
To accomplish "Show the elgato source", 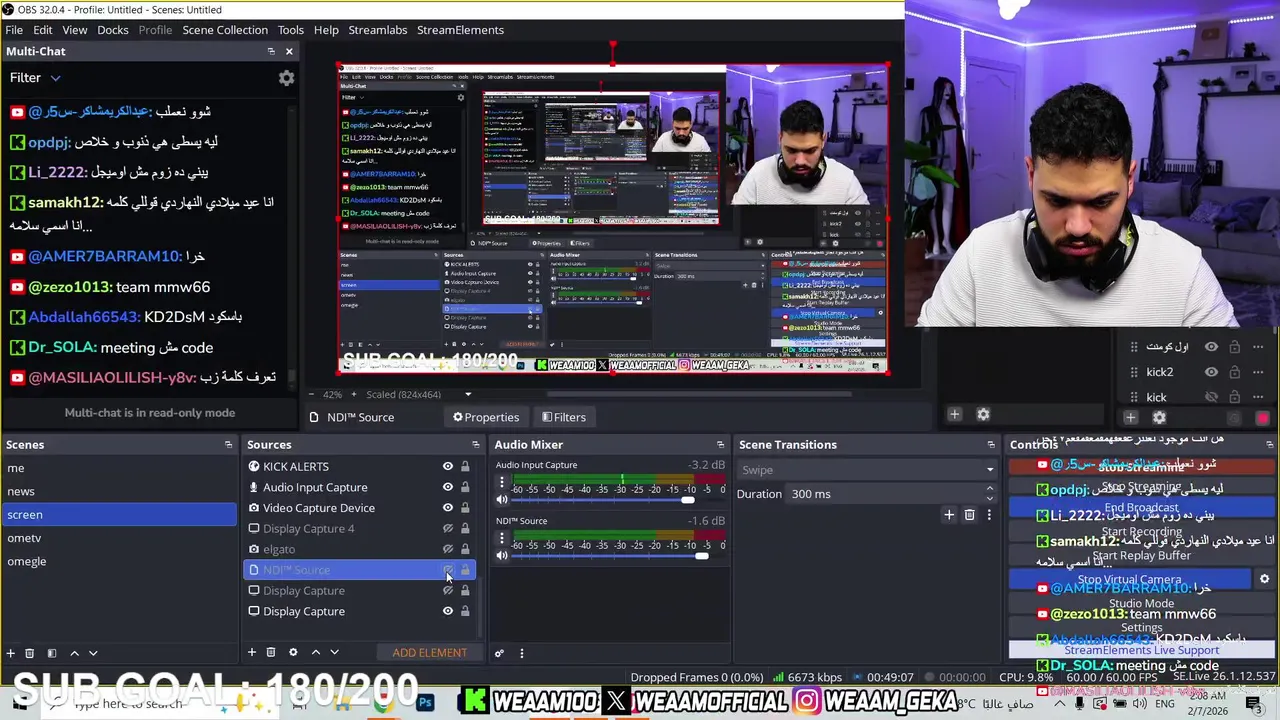I will tap(448, 549).
